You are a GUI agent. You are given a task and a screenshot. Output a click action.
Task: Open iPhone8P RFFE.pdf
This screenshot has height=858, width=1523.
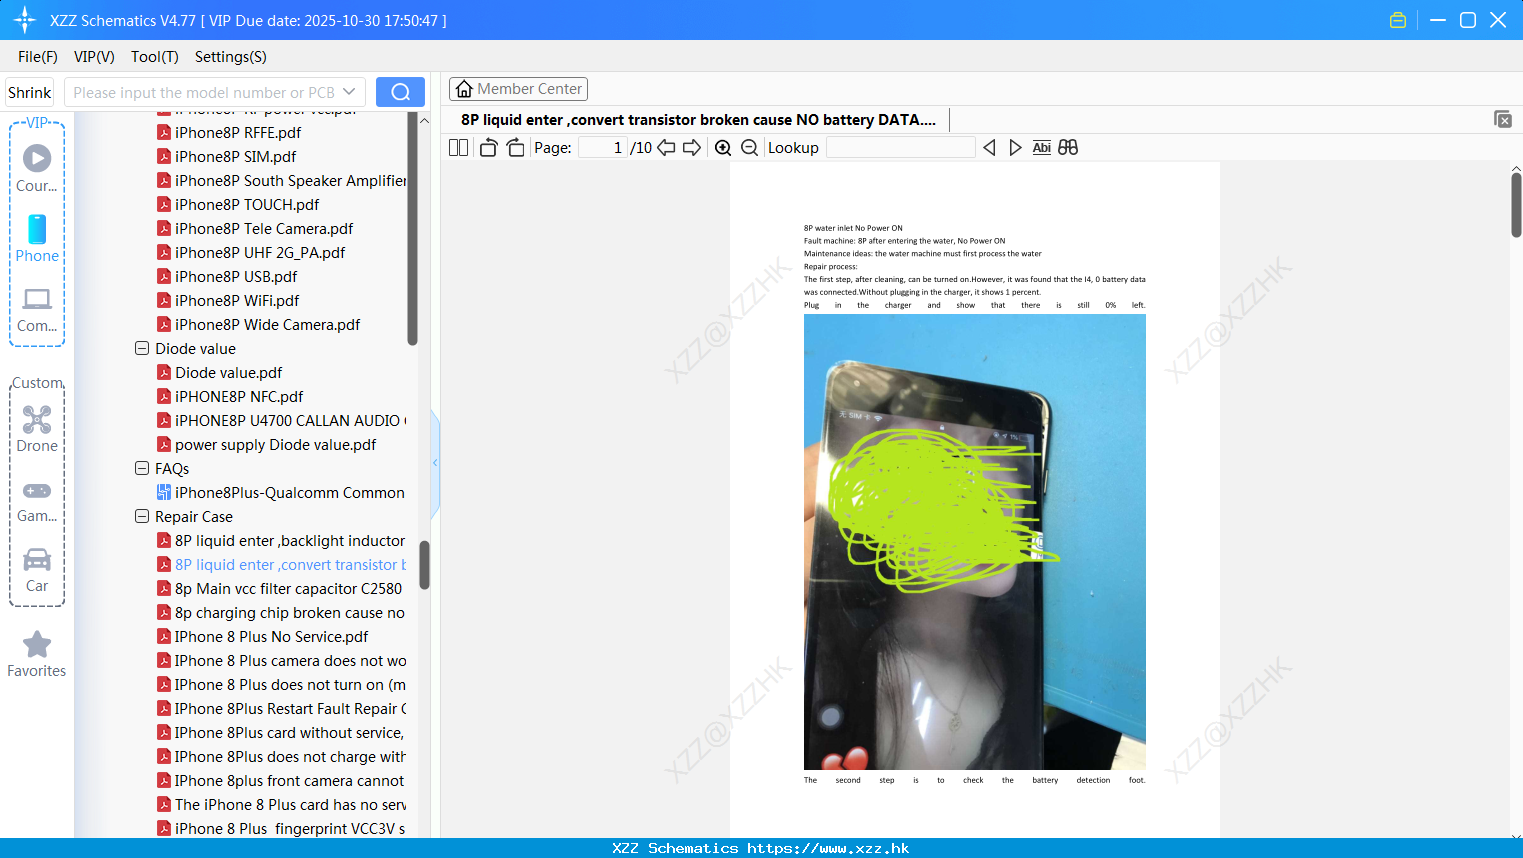click(x=238, y=132)
